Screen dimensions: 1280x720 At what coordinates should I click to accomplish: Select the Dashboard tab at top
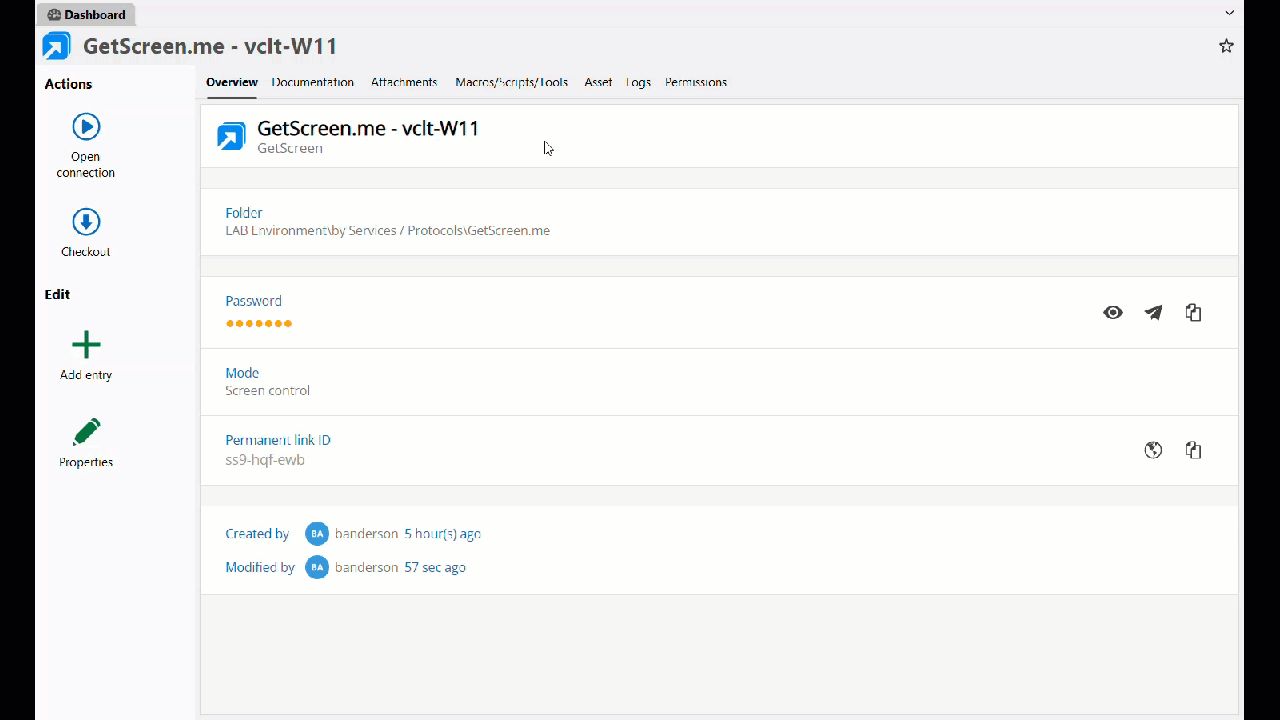87,15
